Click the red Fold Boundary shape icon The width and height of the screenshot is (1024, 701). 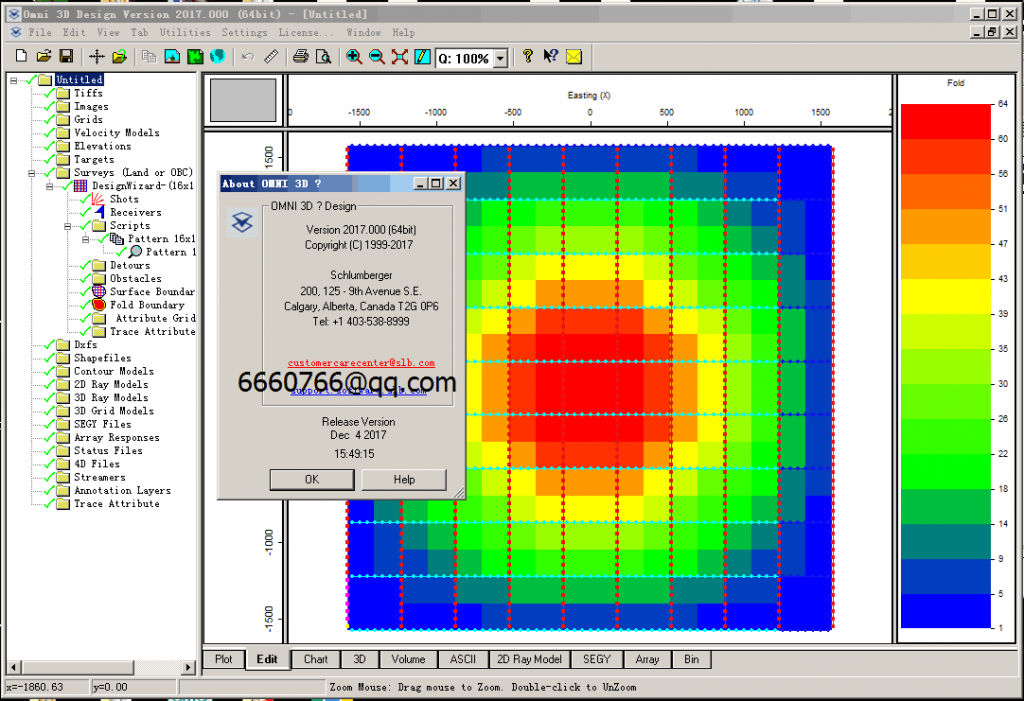coord(99,304)
